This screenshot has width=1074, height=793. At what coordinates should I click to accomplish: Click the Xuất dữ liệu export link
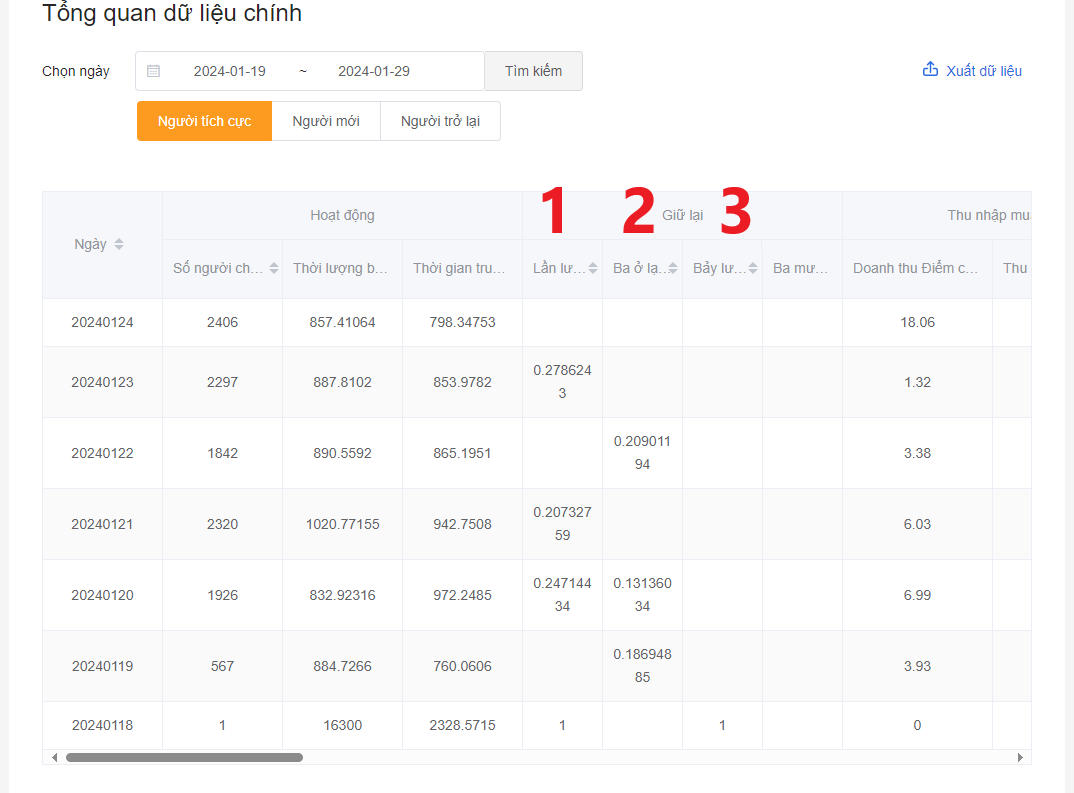(x=983, y=71)
